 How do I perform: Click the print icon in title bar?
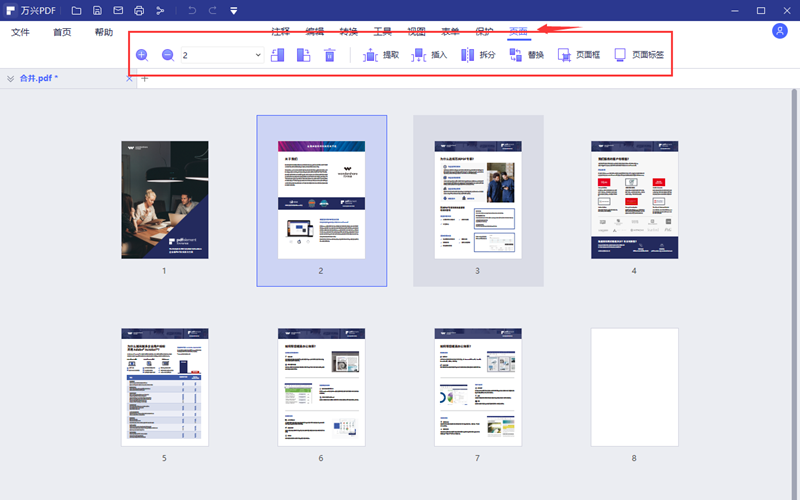(x=138, y=11)
